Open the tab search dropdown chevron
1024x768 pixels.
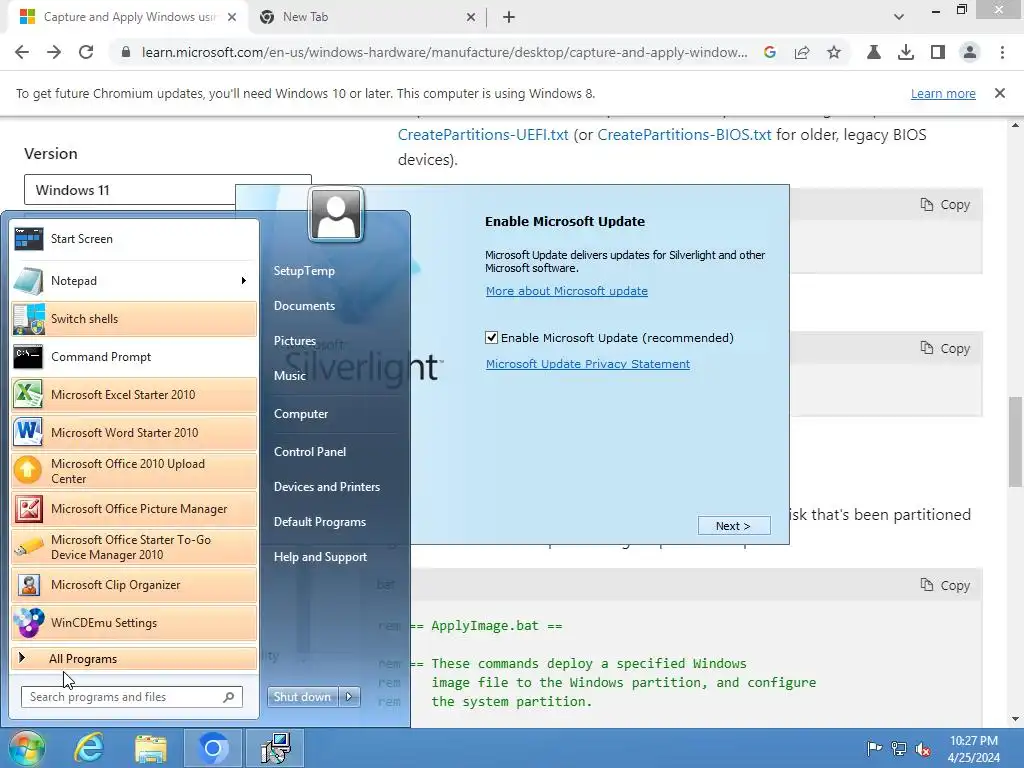tap(899, 17)
